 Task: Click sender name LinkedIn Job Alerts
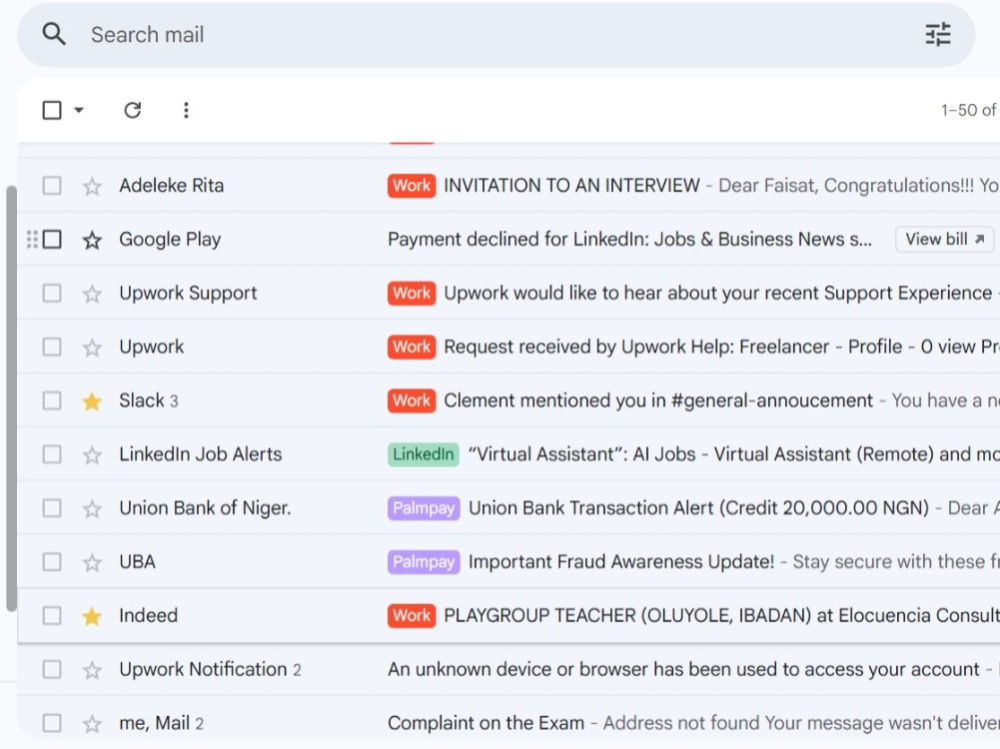(x=200, y=454)
